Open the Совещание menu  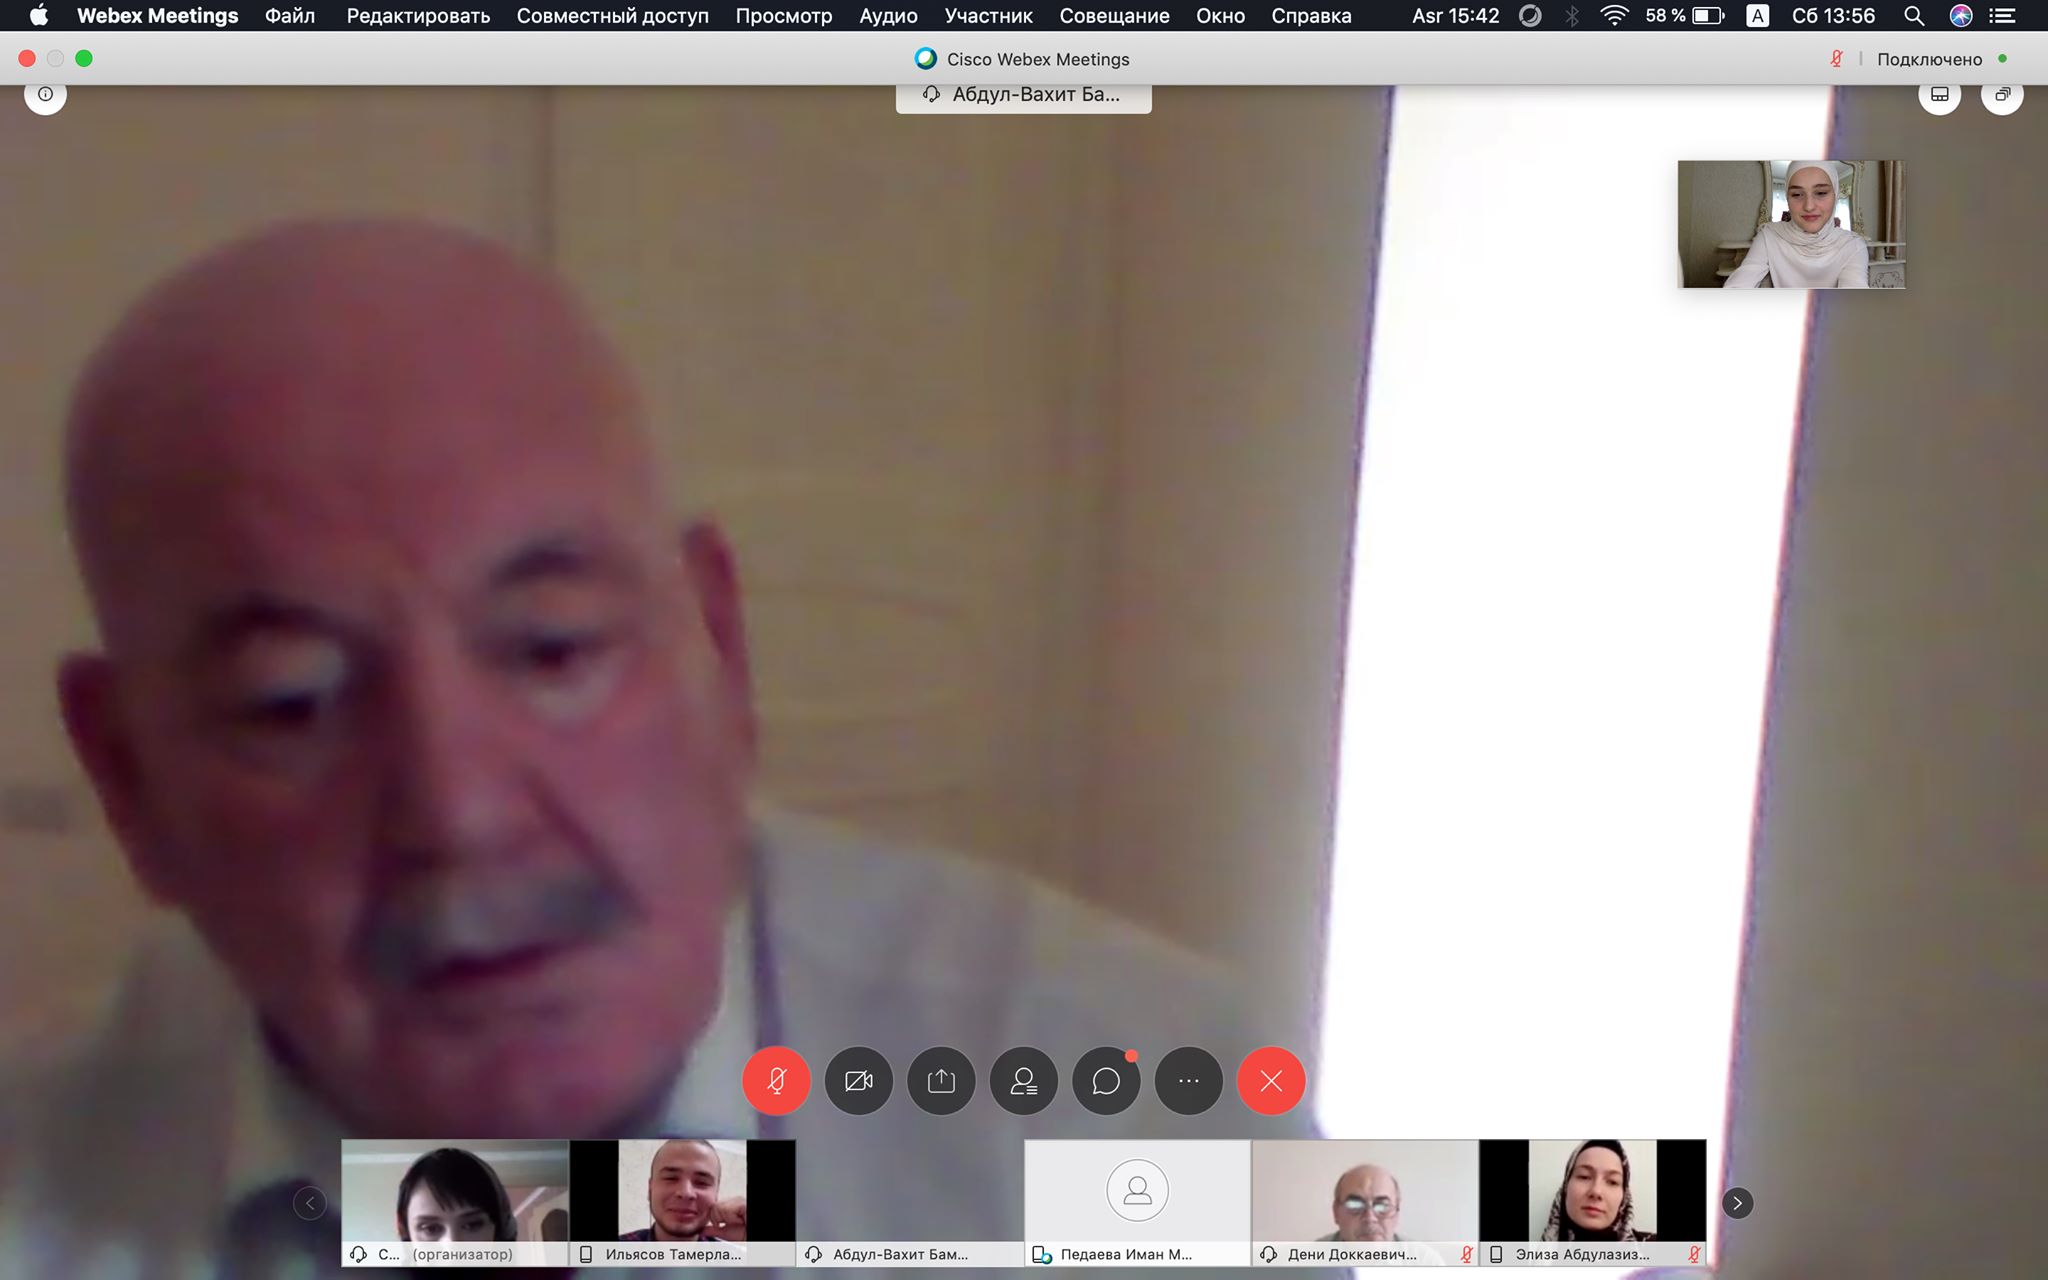coord(1114,16)
